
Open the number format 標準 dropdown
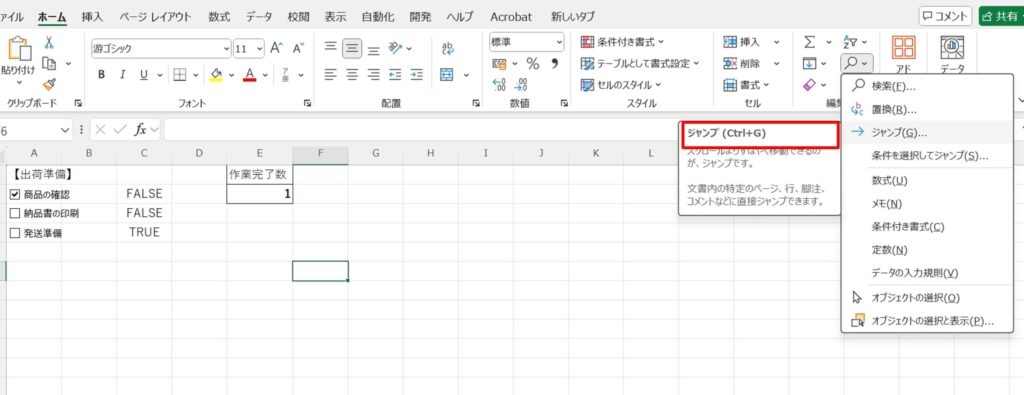[560, 42]
